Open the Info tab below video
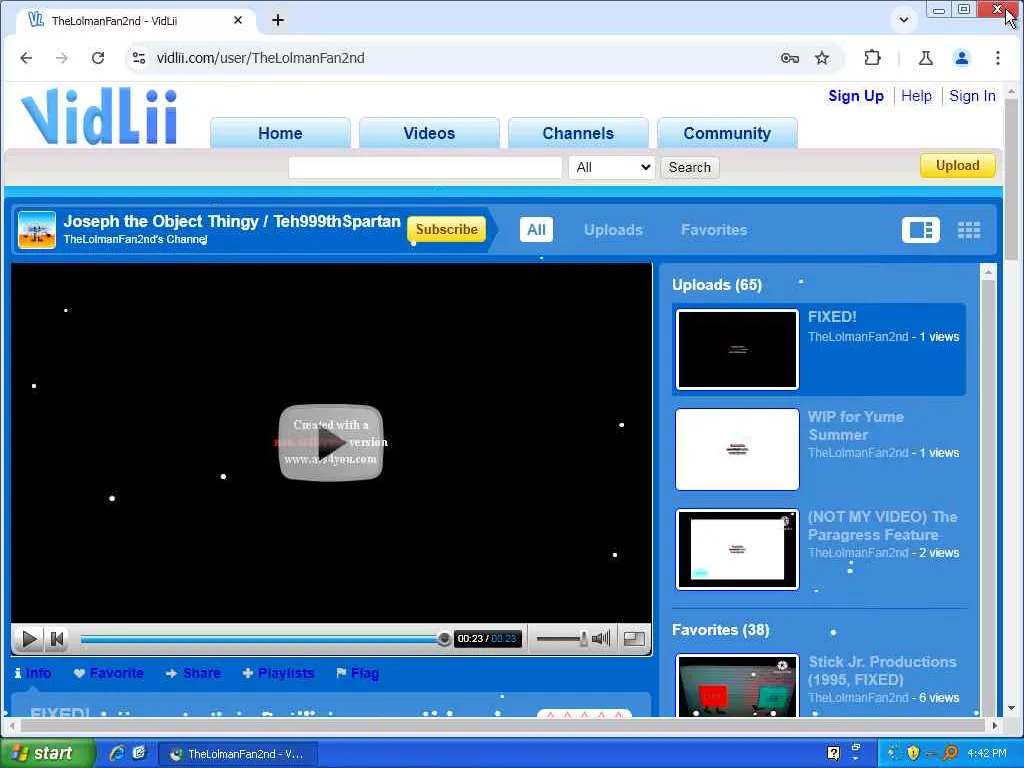 (x=33, y=673)
